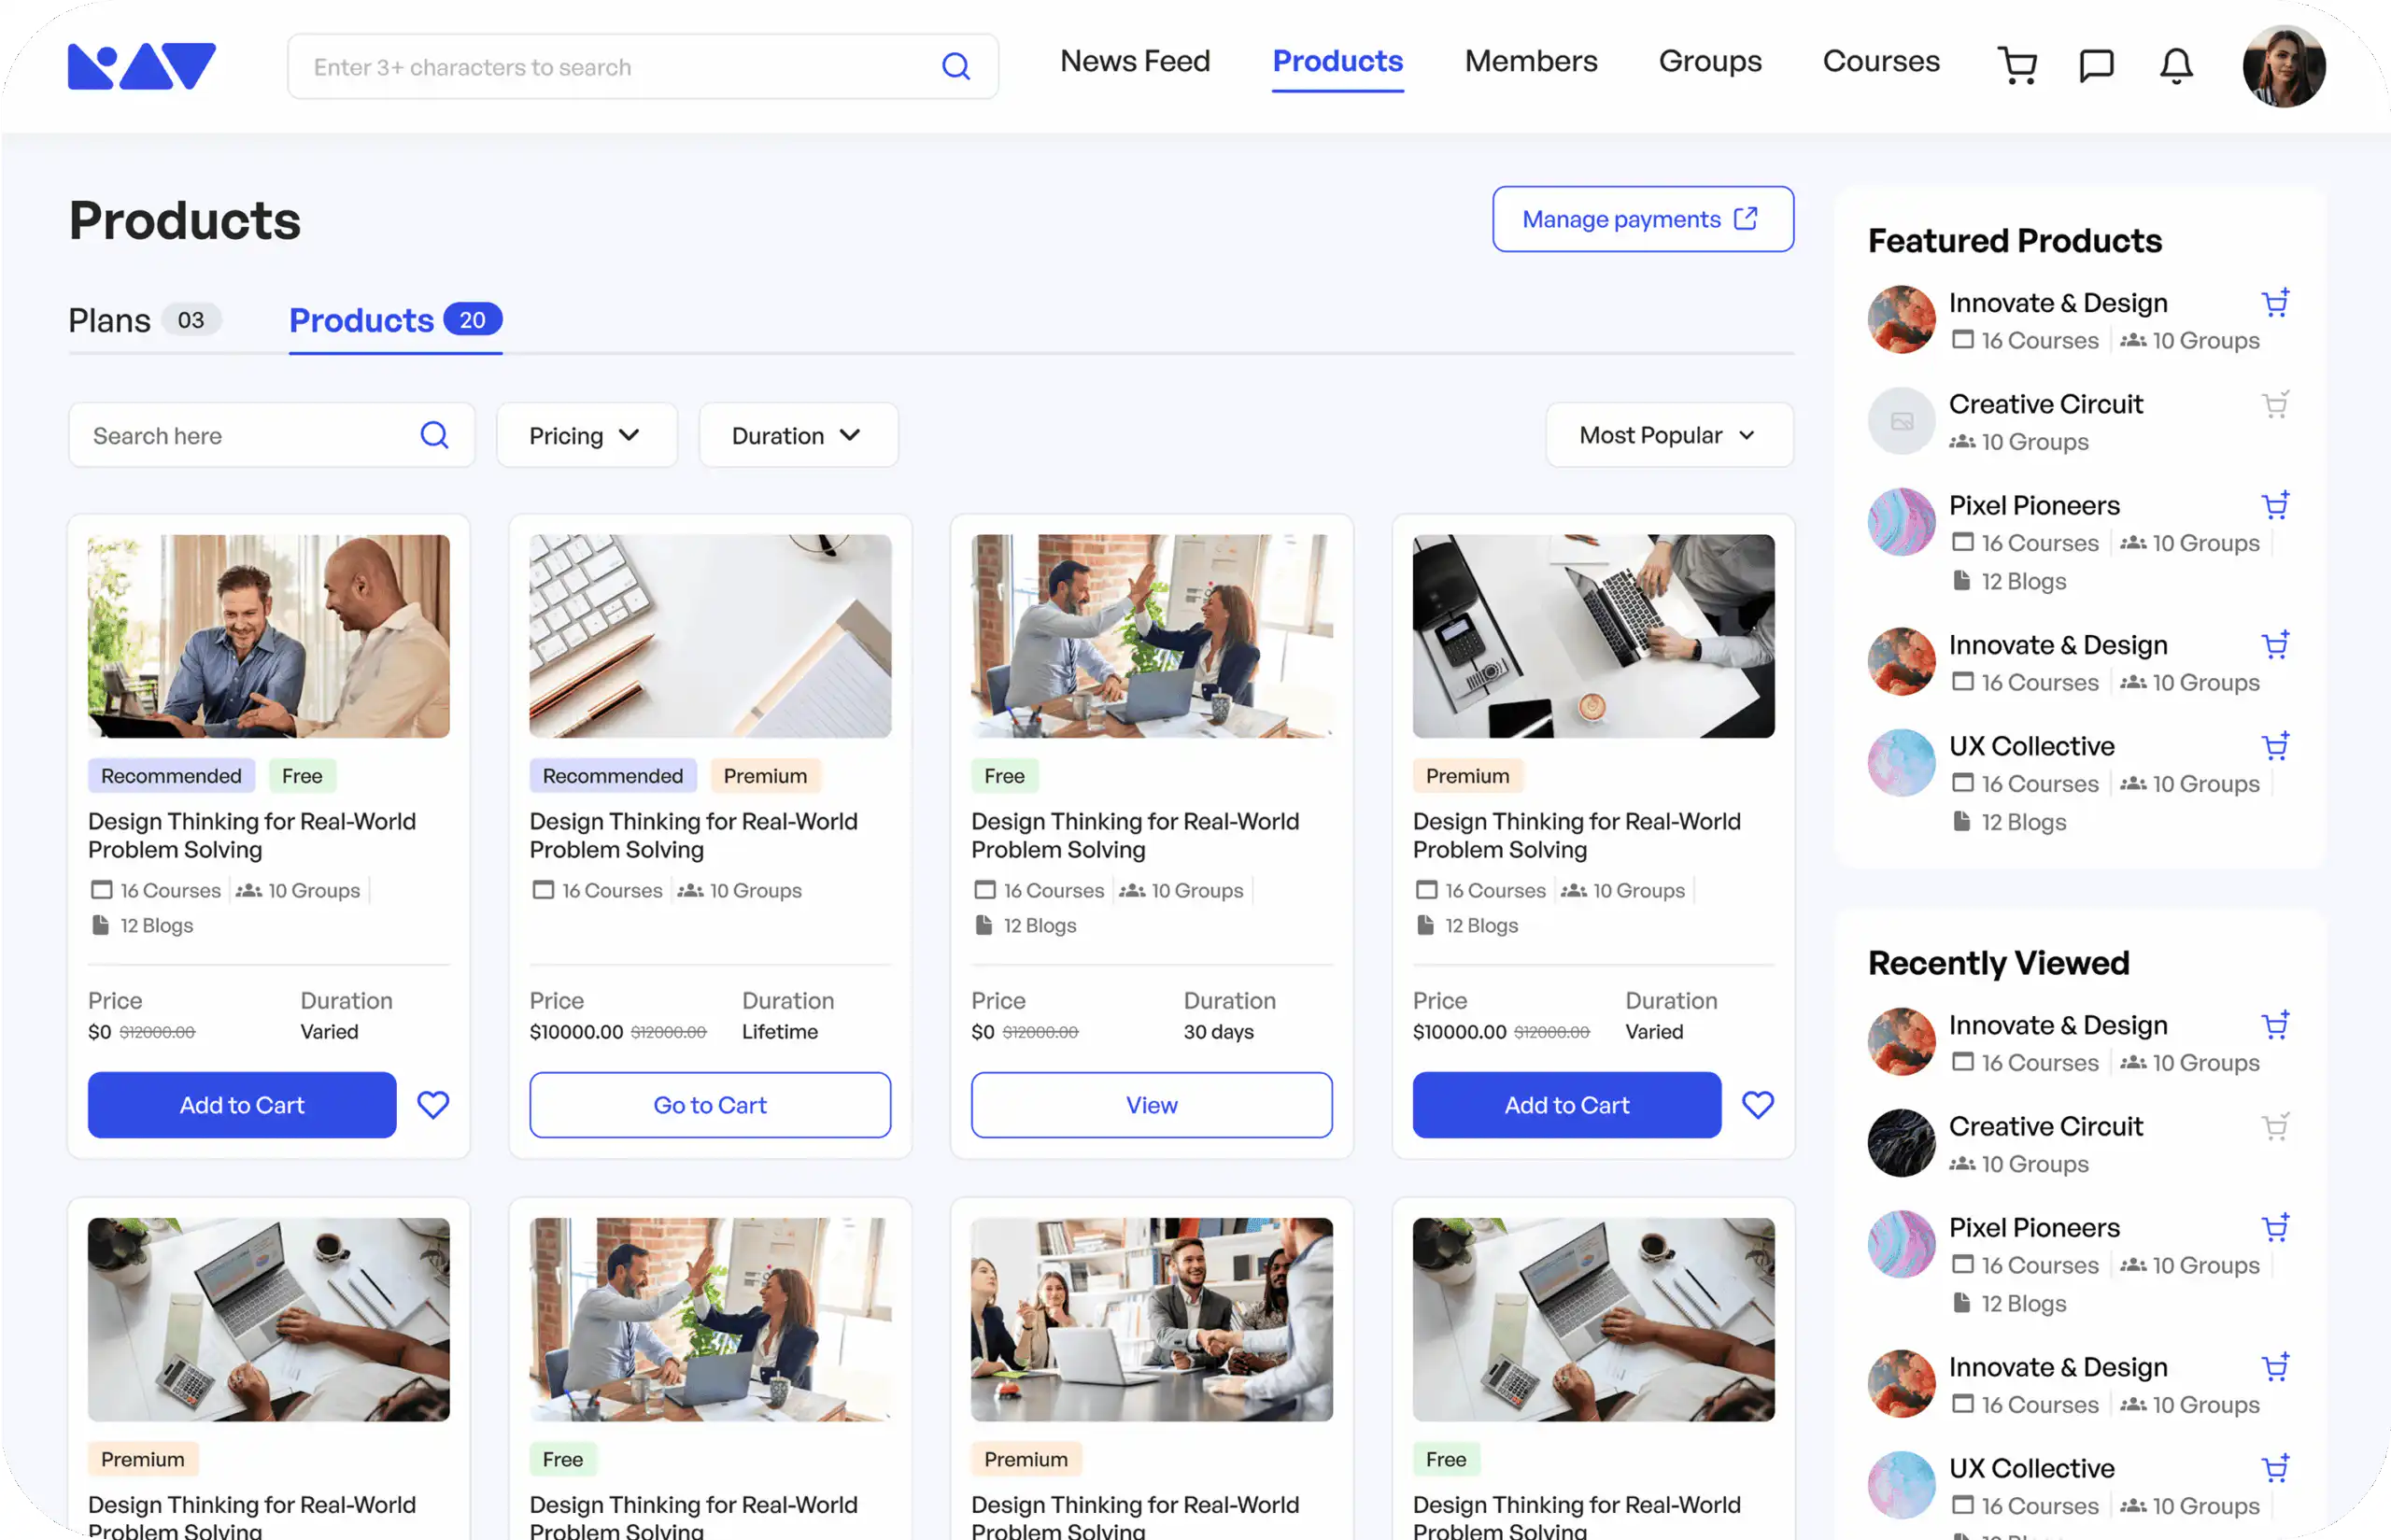
Task: Open the 'UX Collective' name in Recently Viewed
Action: [2031, 1468]
